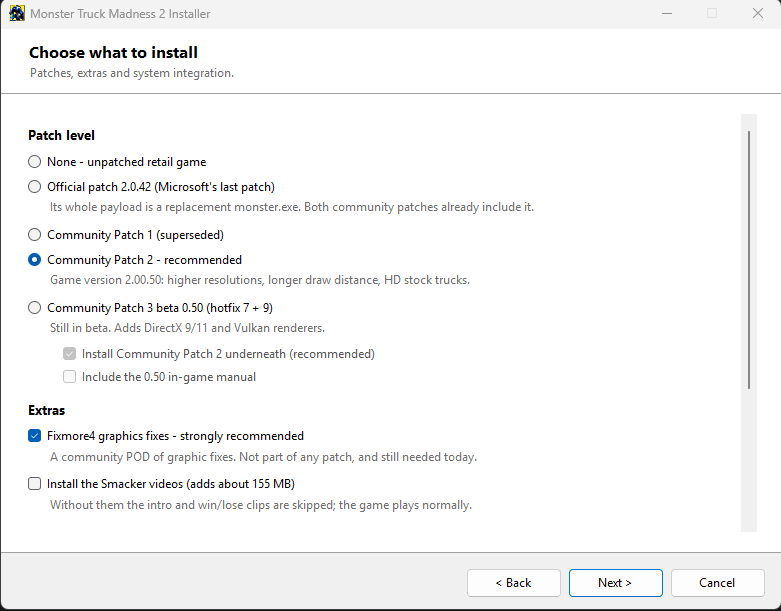Choose Official patch 2.0.42 radio button

coord(34,187)
